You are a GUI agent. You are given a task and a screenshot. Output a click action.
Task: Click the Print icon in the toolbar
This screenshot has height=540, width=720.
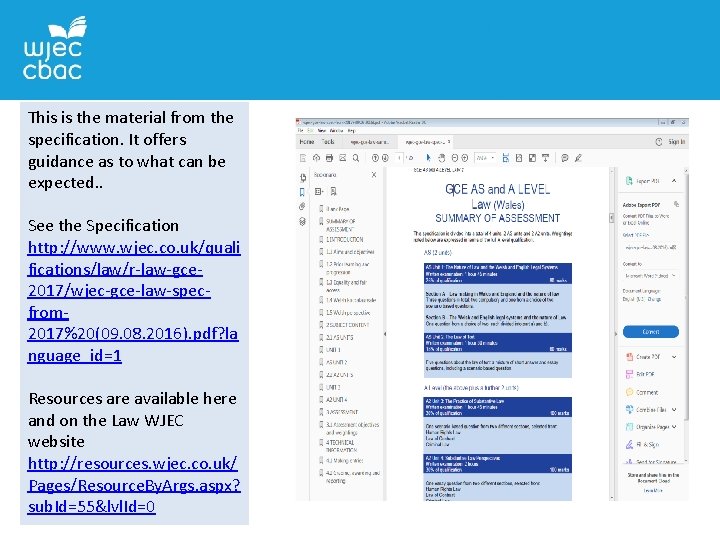pyautogui.click(x=329, y=158)
